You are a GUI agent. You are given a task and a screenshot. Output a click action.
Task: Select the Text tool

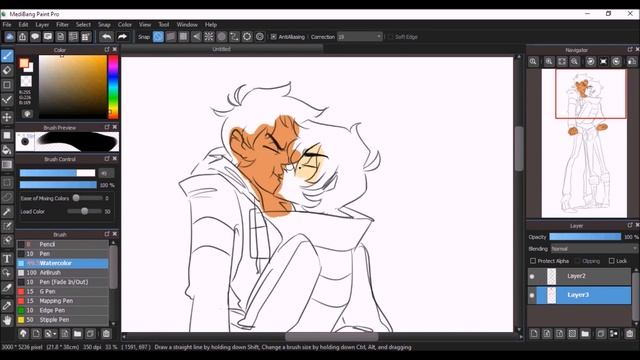[x=7, y=258]
